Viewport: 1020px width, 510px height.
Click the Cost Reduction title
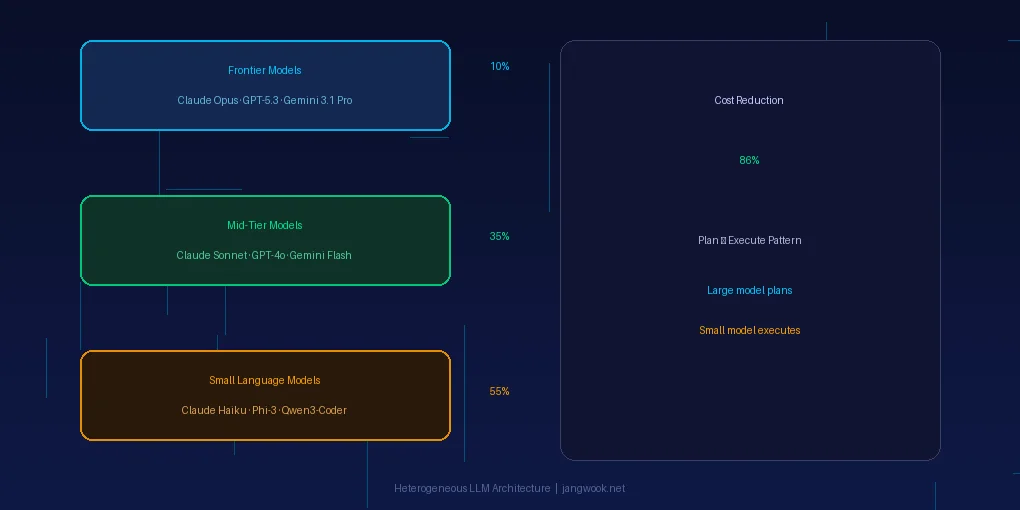[x=749, y=101]
